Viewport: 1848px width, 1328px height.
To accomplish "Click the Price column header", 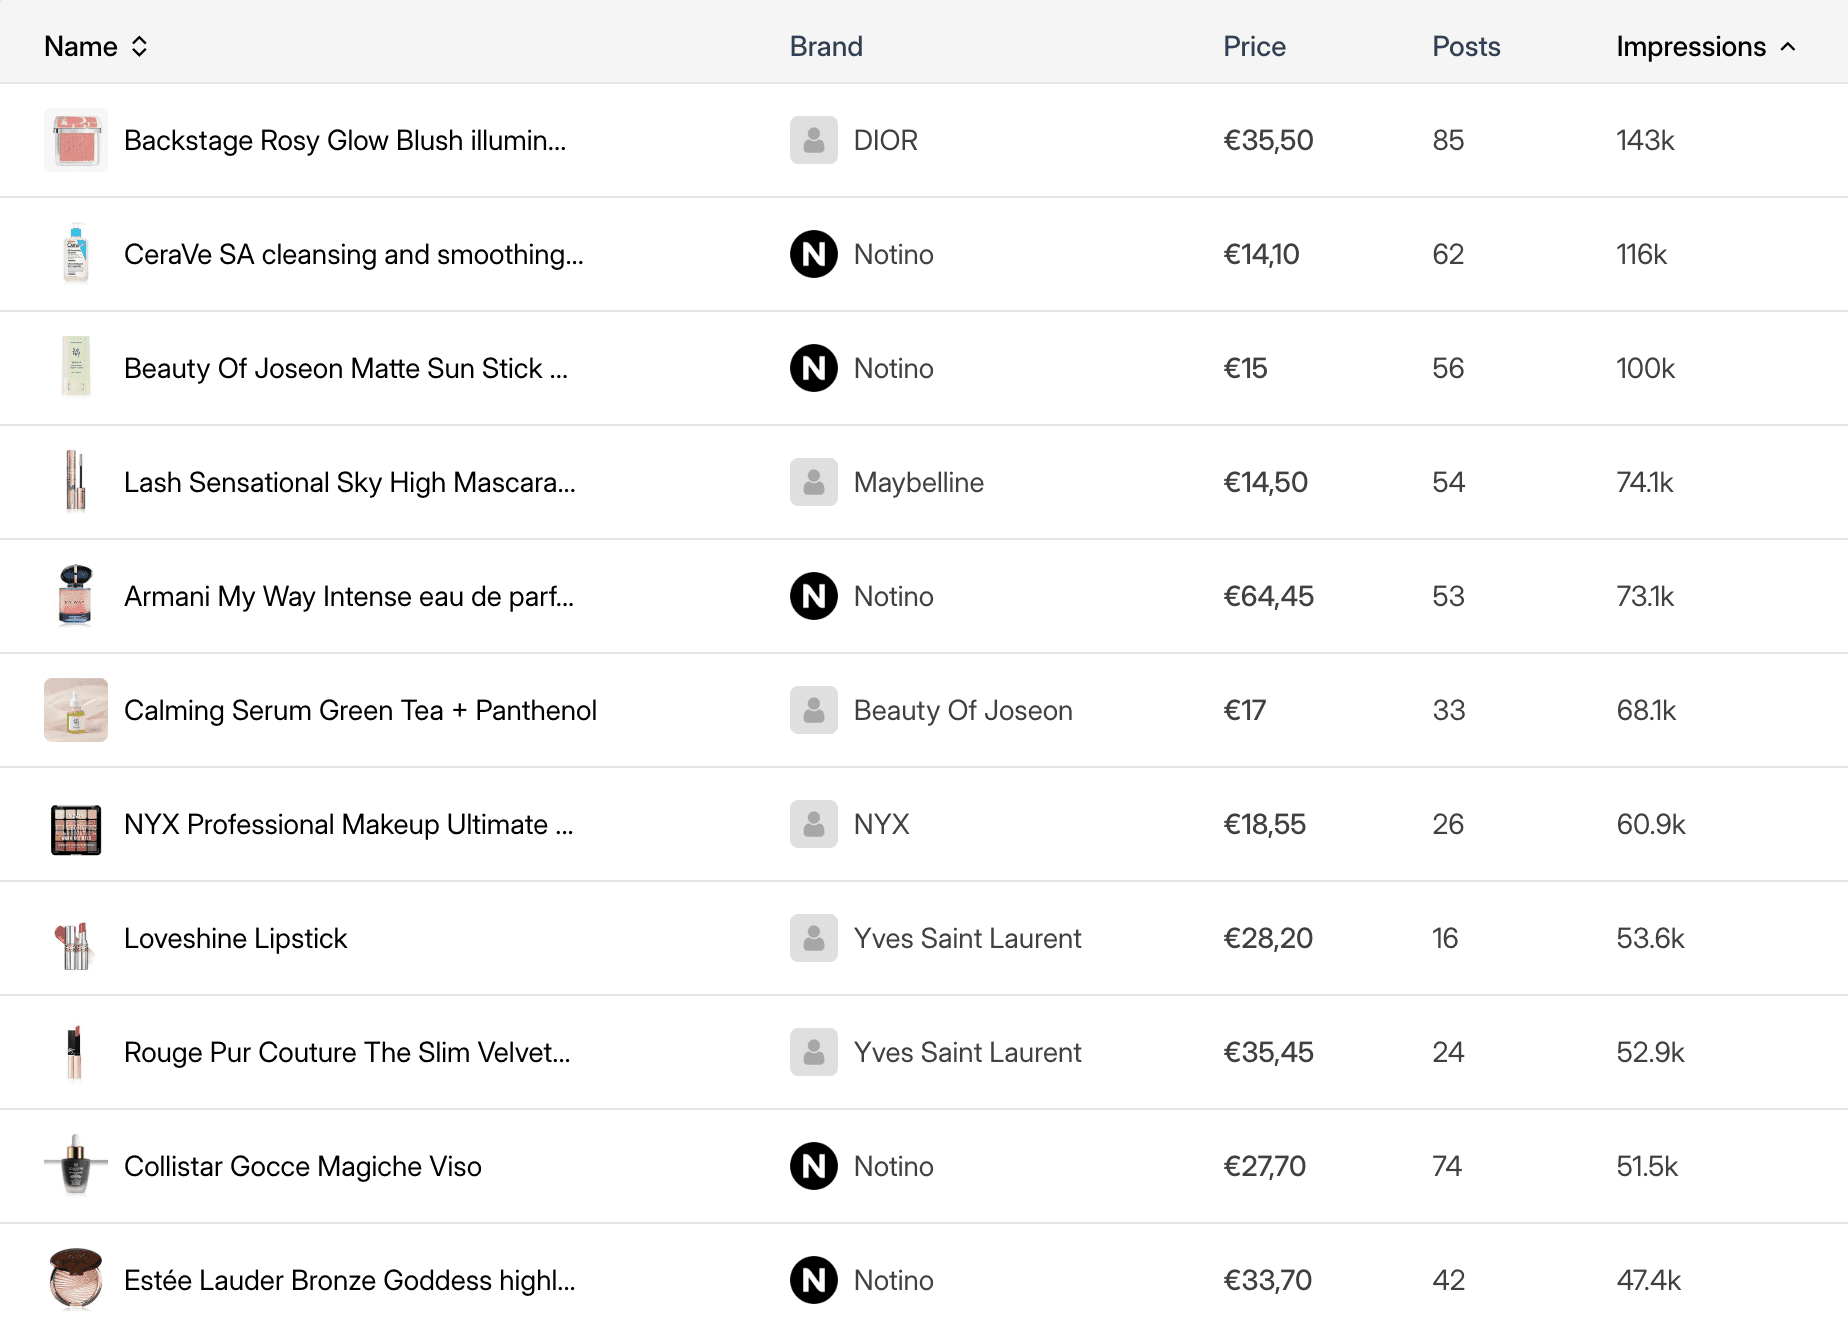I will [1254, 46].
